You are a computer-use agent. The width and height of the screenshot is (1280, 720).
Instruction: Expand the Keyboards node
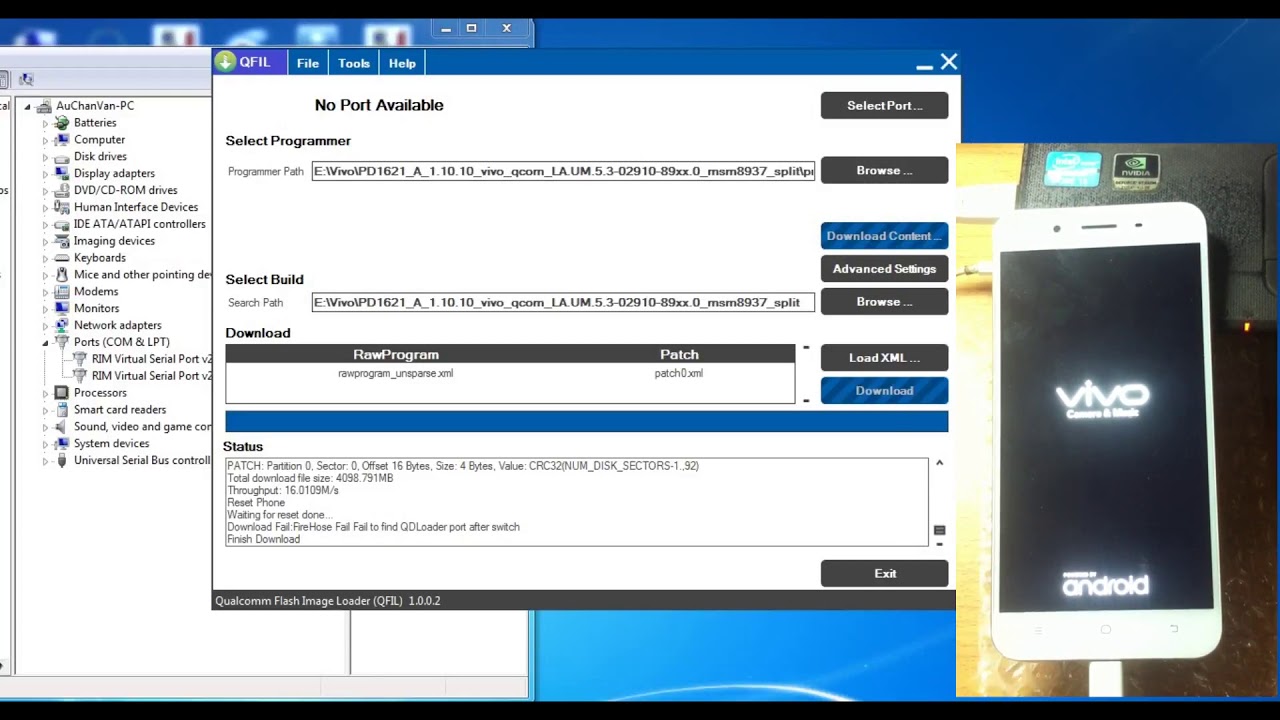[45, 258]
